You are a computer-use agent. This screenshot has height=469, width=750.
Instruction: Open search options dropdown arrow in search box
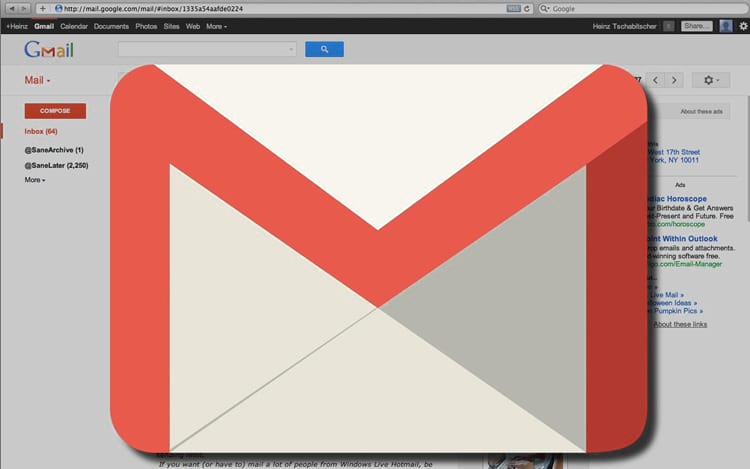(x=290, y=49)
